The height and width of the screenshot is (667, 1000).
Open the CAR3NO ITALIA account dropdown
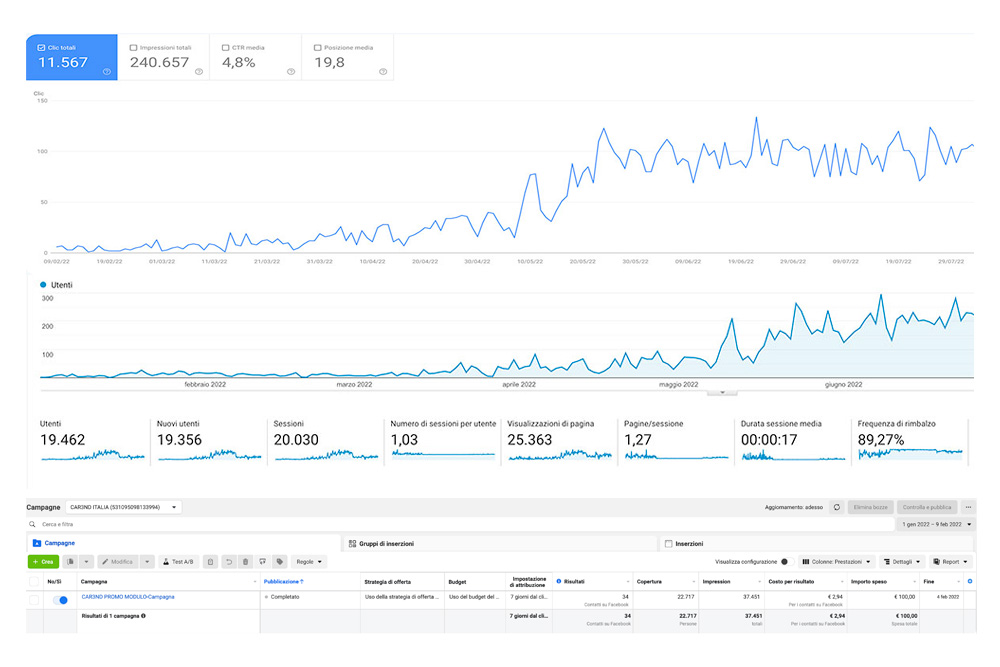click(x=123, y=507)
